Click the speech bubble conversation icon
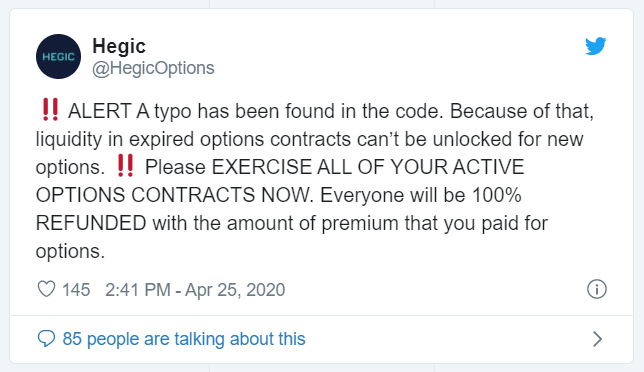The height and width of the screenshot is (372, 644). click(x=46, y=339)
